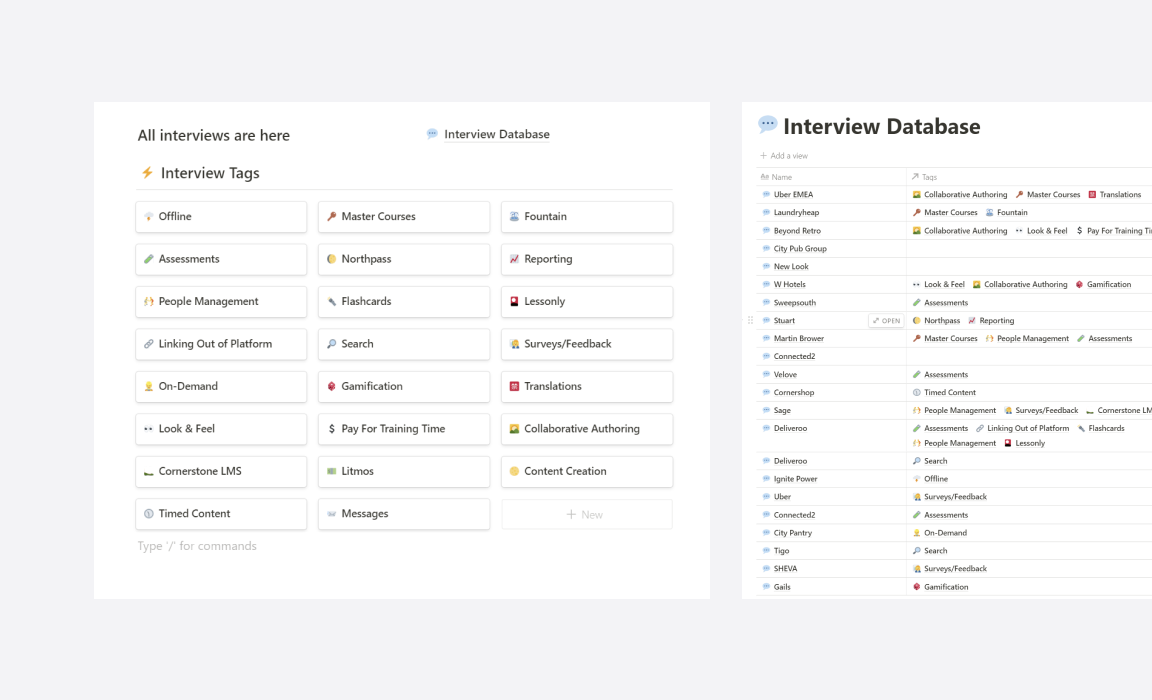Select the SHEVA row name
This screenshot has width=1152, height=700.
pyautogui.click(x=785, y=569)
